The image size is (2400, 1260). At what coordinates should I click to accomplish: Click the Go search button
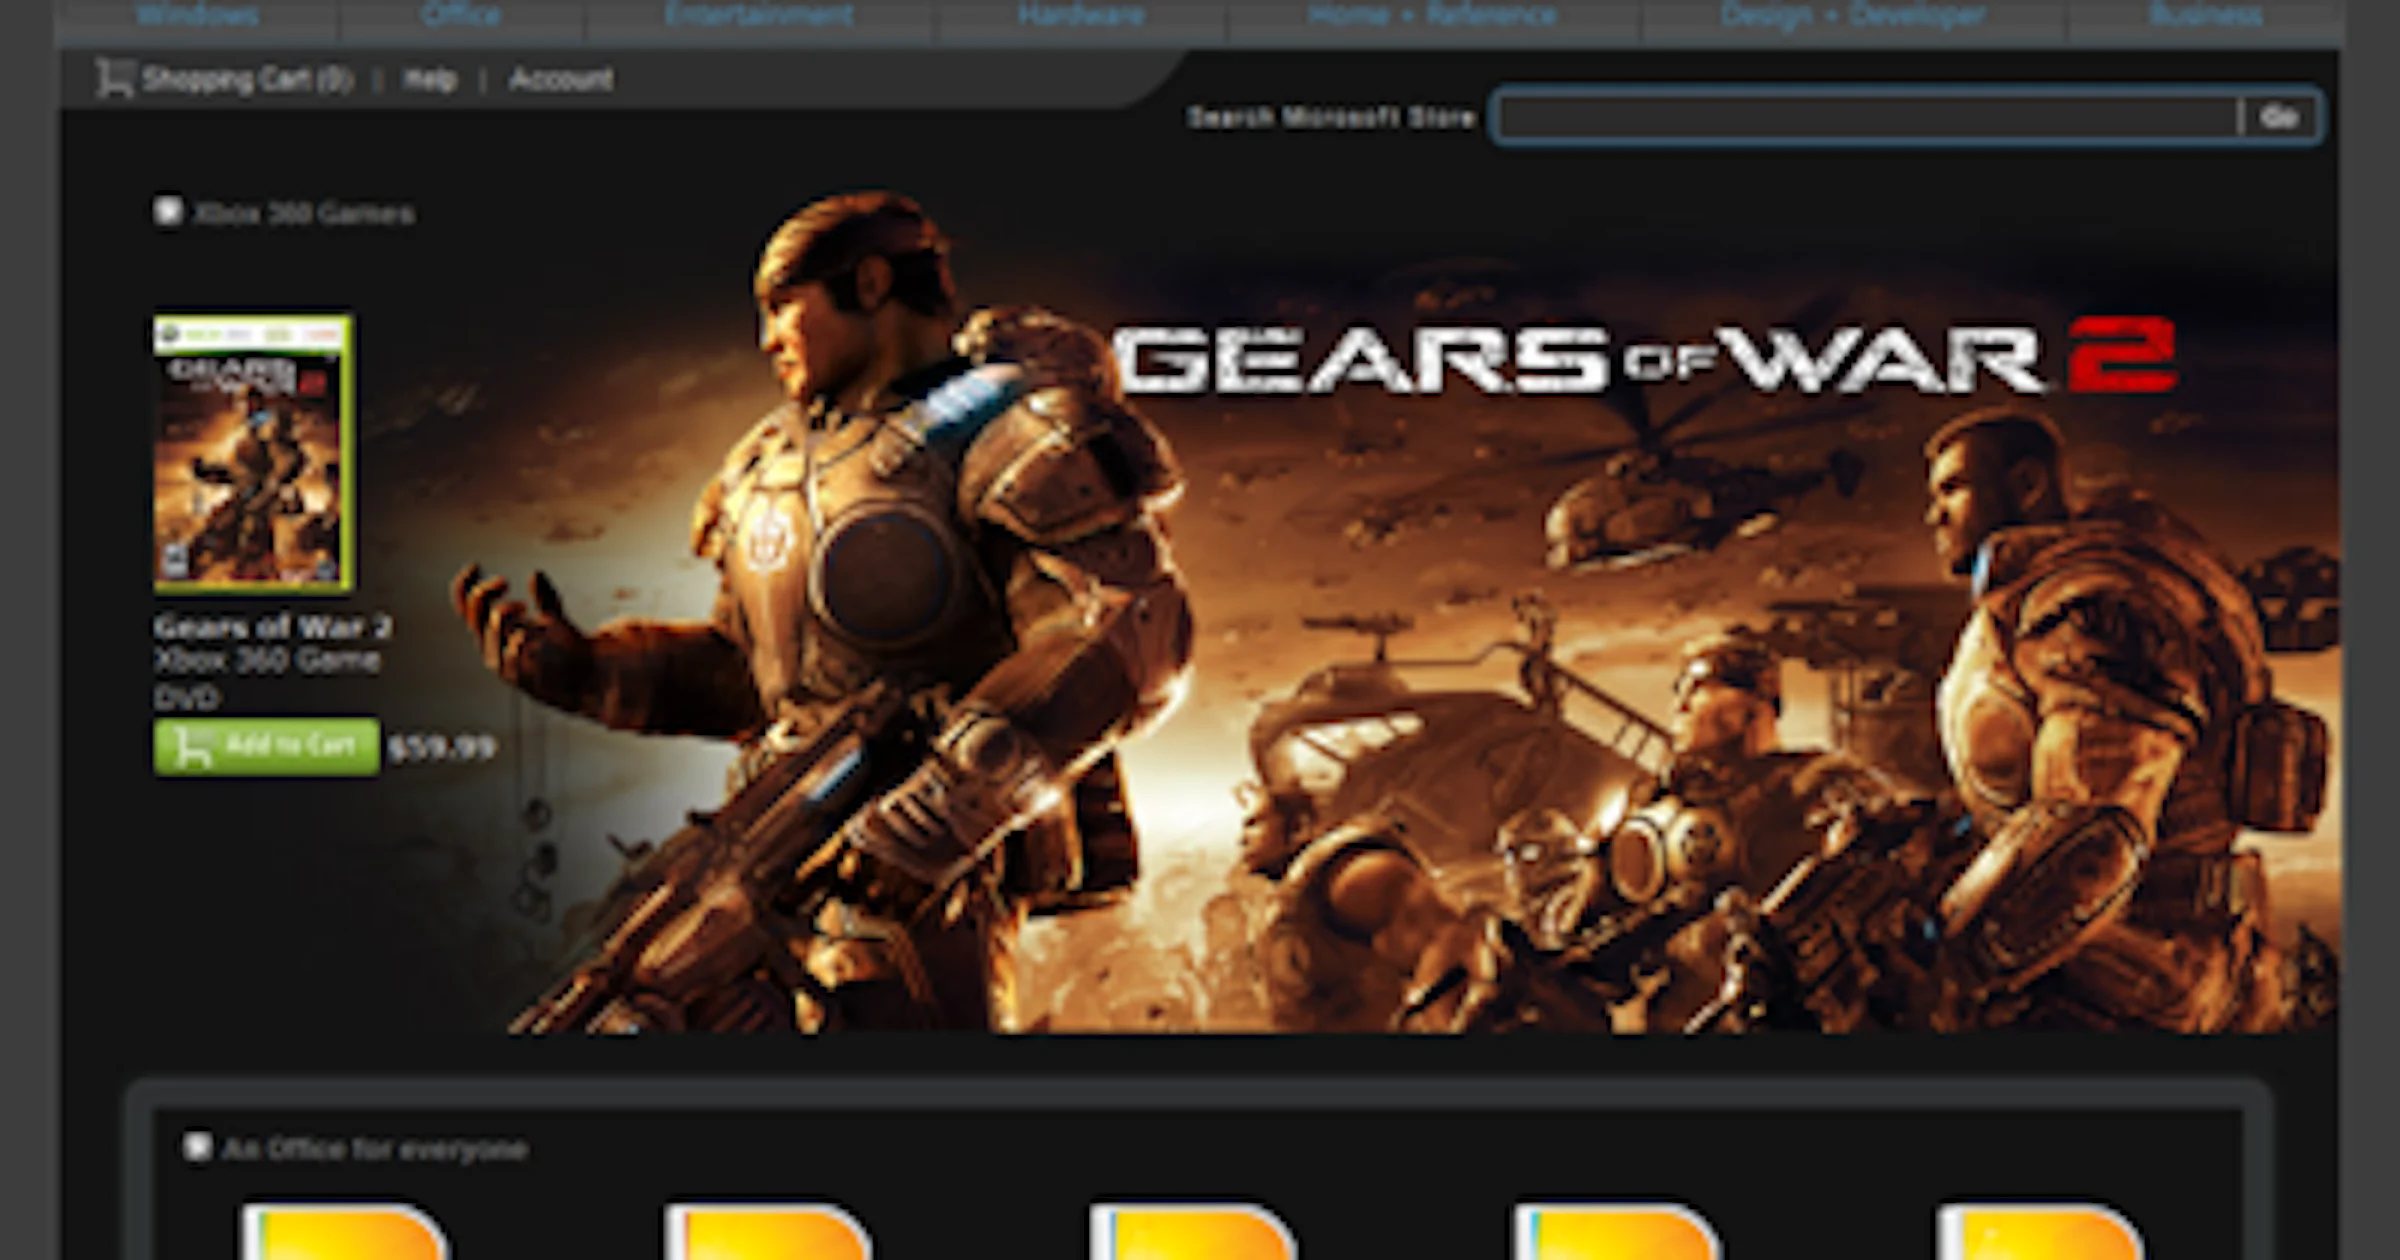(2279, 117)
